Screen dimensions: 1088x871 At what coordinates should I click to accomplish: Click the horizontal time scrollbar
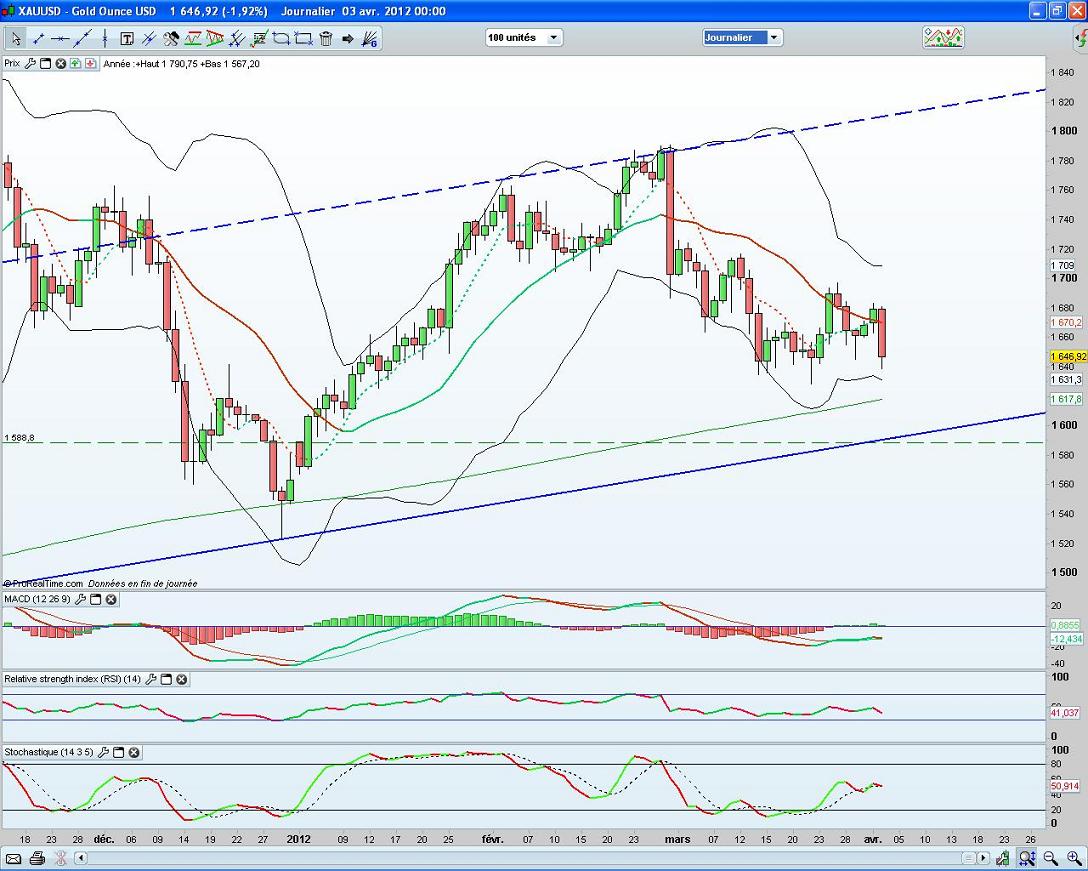[x=500, y=858]
